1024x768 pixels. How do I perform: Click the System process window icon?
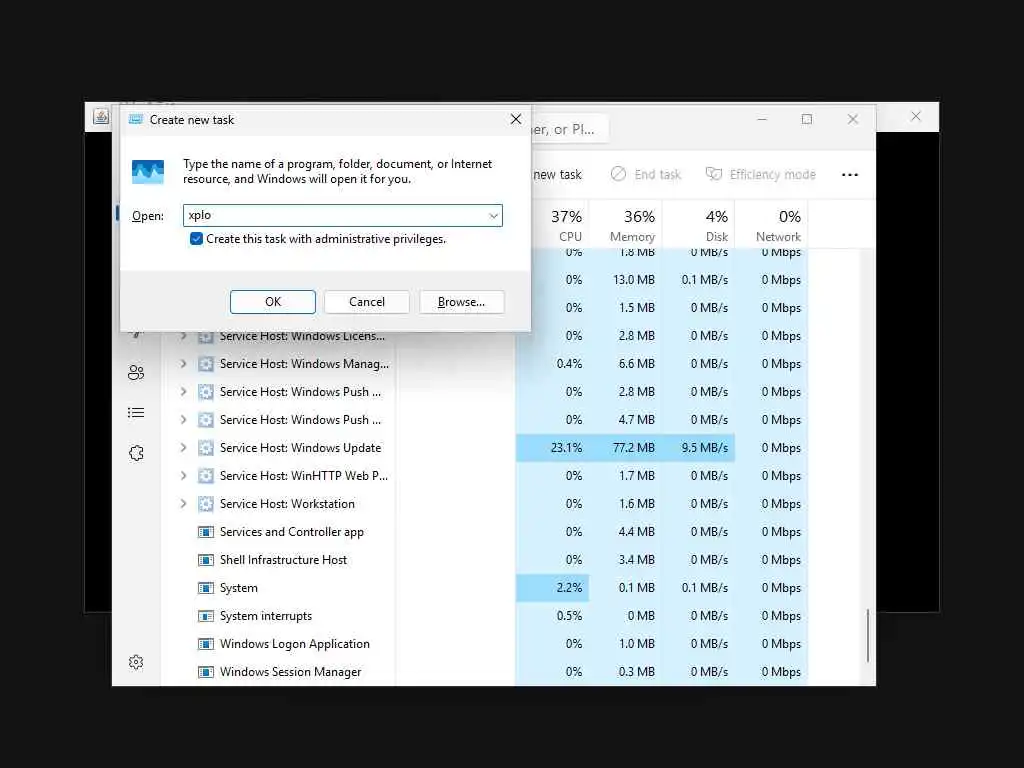(x=206, y=588)
